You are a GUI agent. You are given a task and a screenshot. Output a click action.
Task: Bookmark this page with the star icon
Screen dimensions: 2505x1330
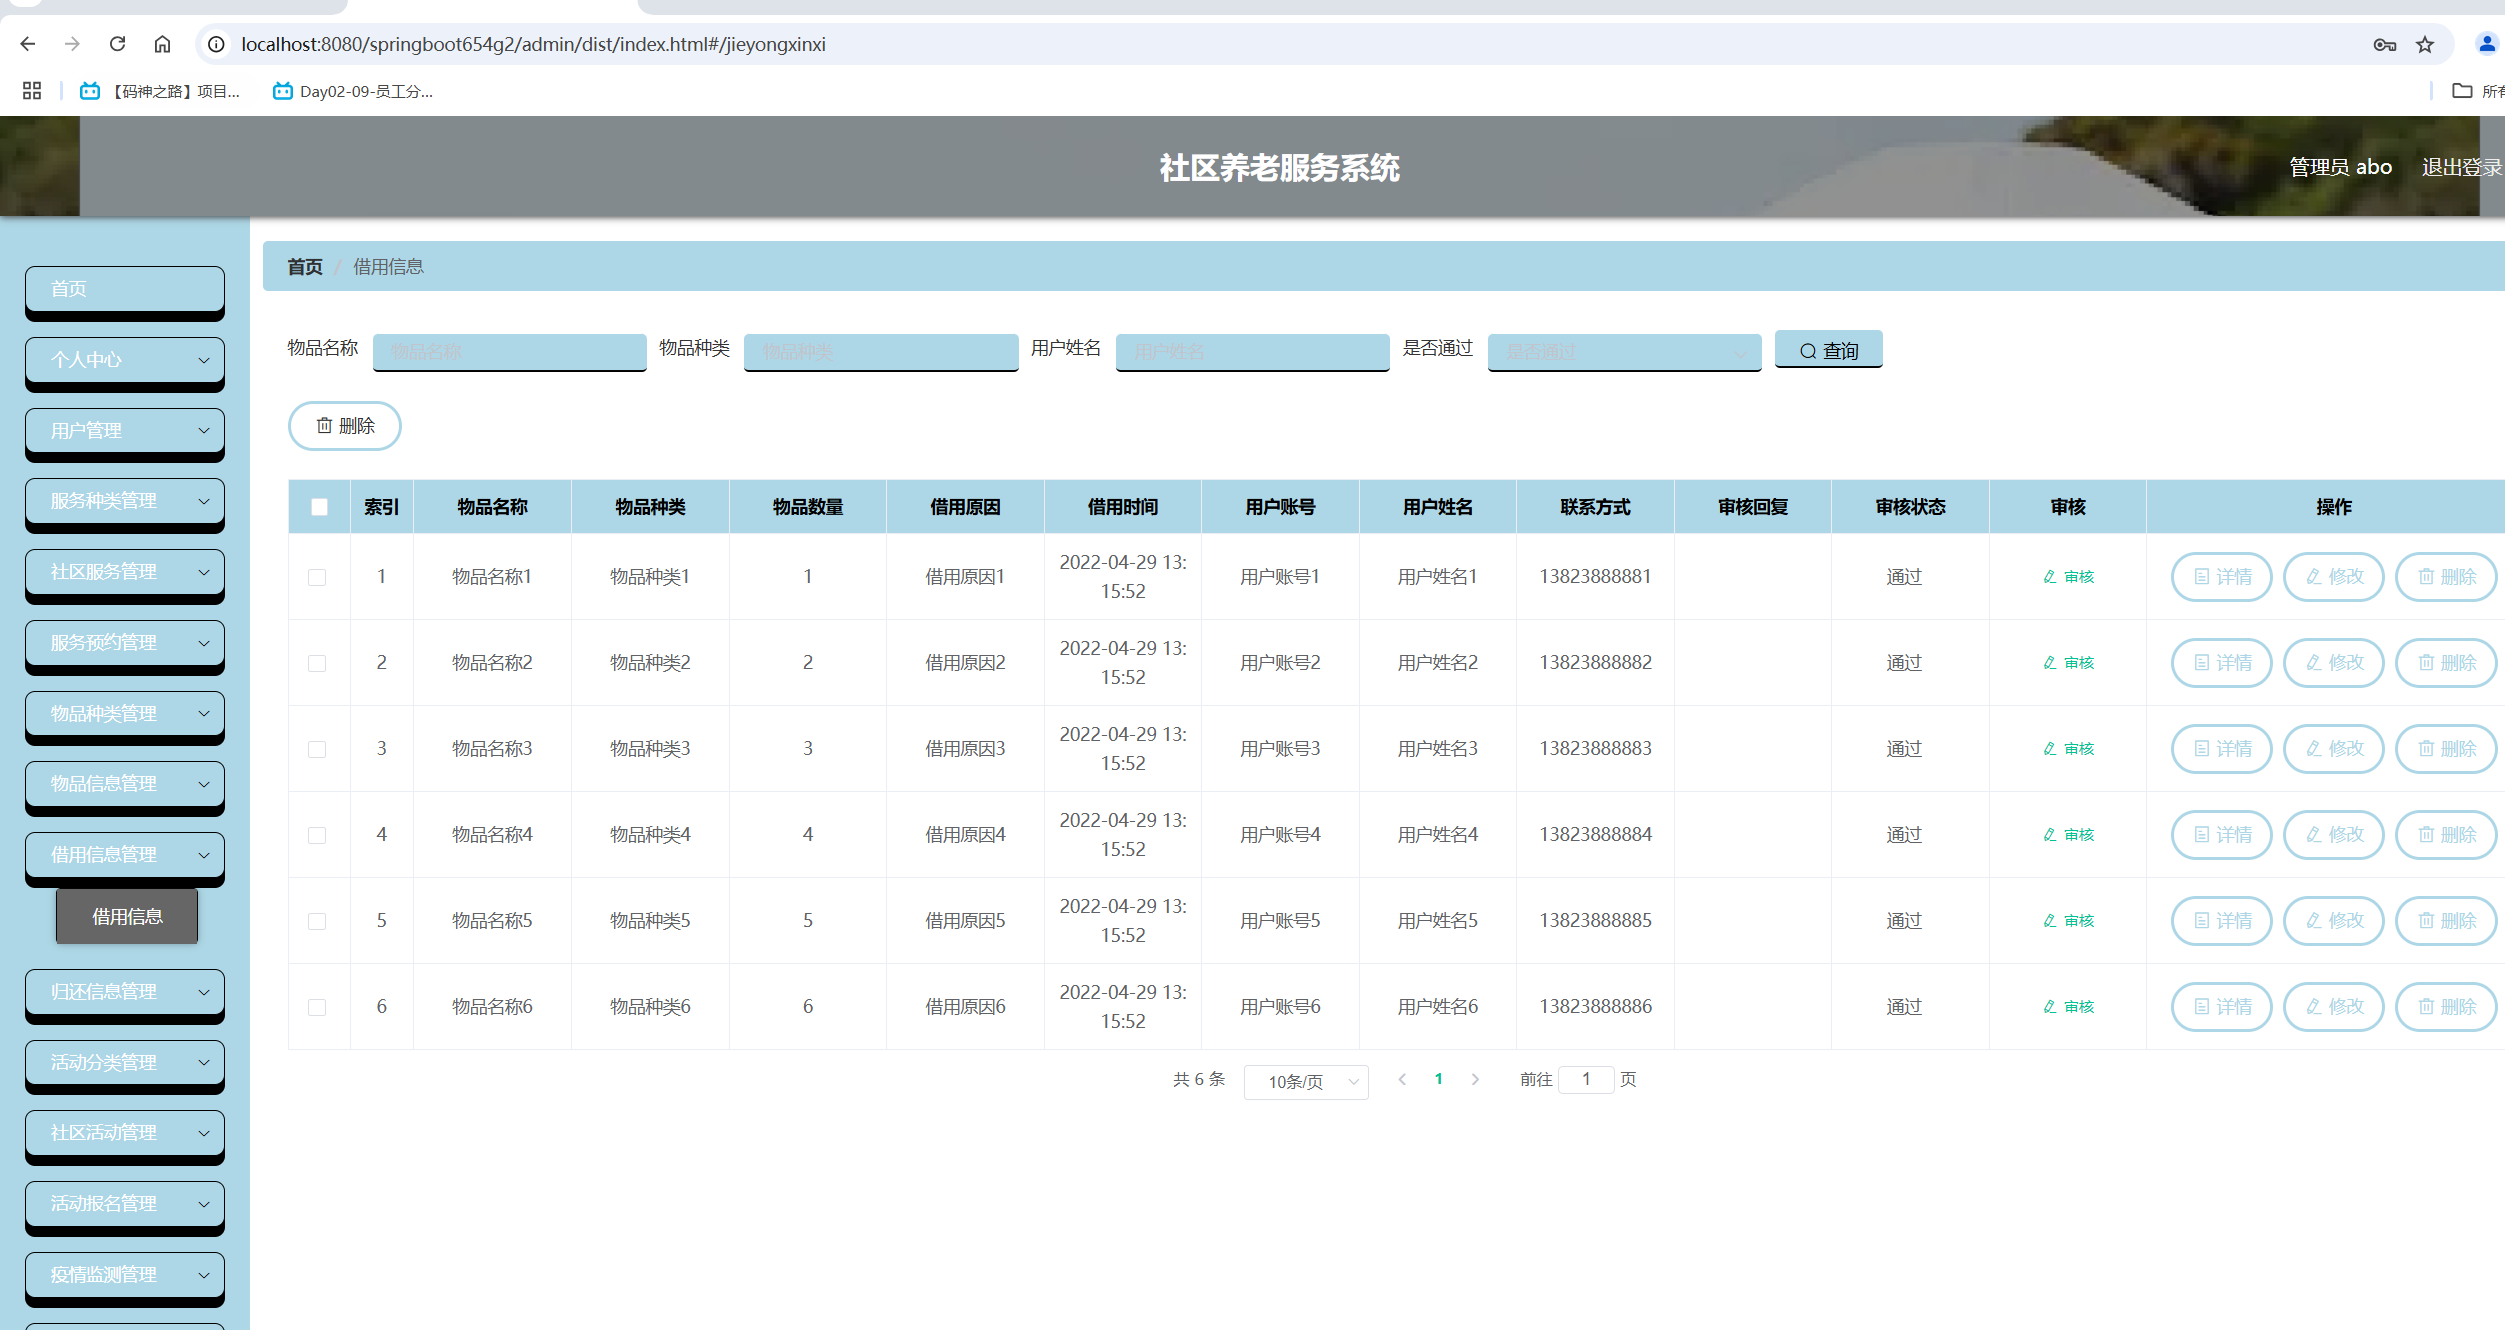2424,44
